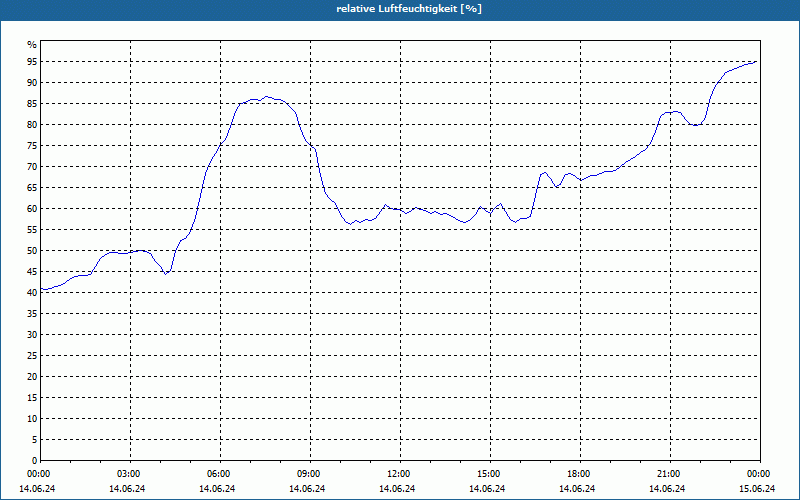Image resolution: width=800 pixels, height=500 pixels.
Task: Select the 95 y-axis label
Action: [32, 62]
